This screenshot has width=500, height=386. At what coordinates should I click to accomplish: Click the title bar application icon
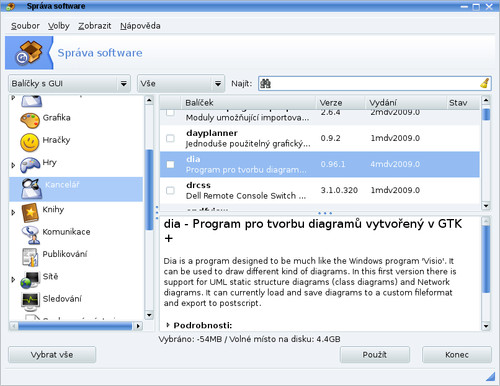11,6
